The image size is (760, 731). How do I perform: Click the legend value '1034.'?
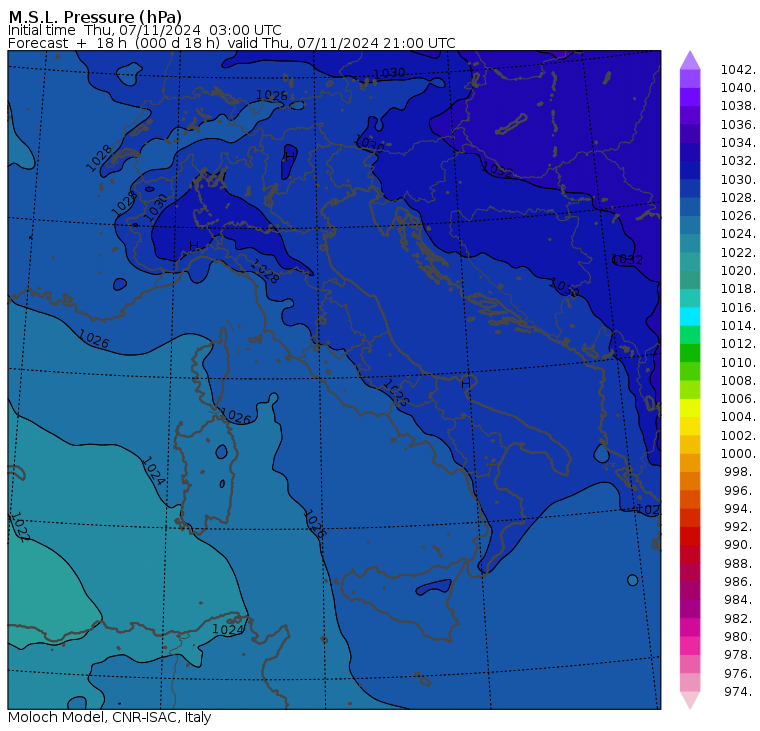tap(738, 143)
